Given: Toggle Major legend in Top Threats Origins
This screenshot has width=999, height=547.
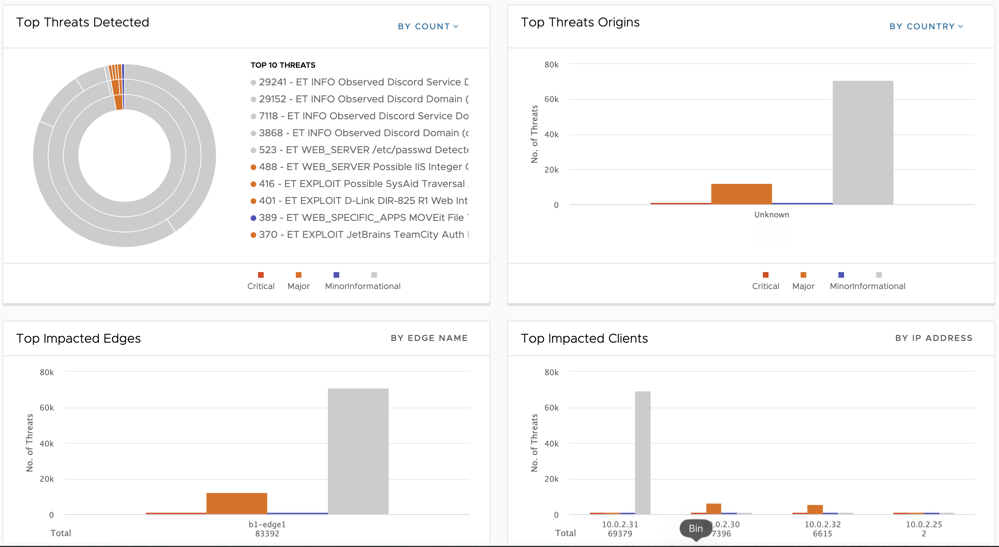Looking at the screenshot, I should (803, 281).
